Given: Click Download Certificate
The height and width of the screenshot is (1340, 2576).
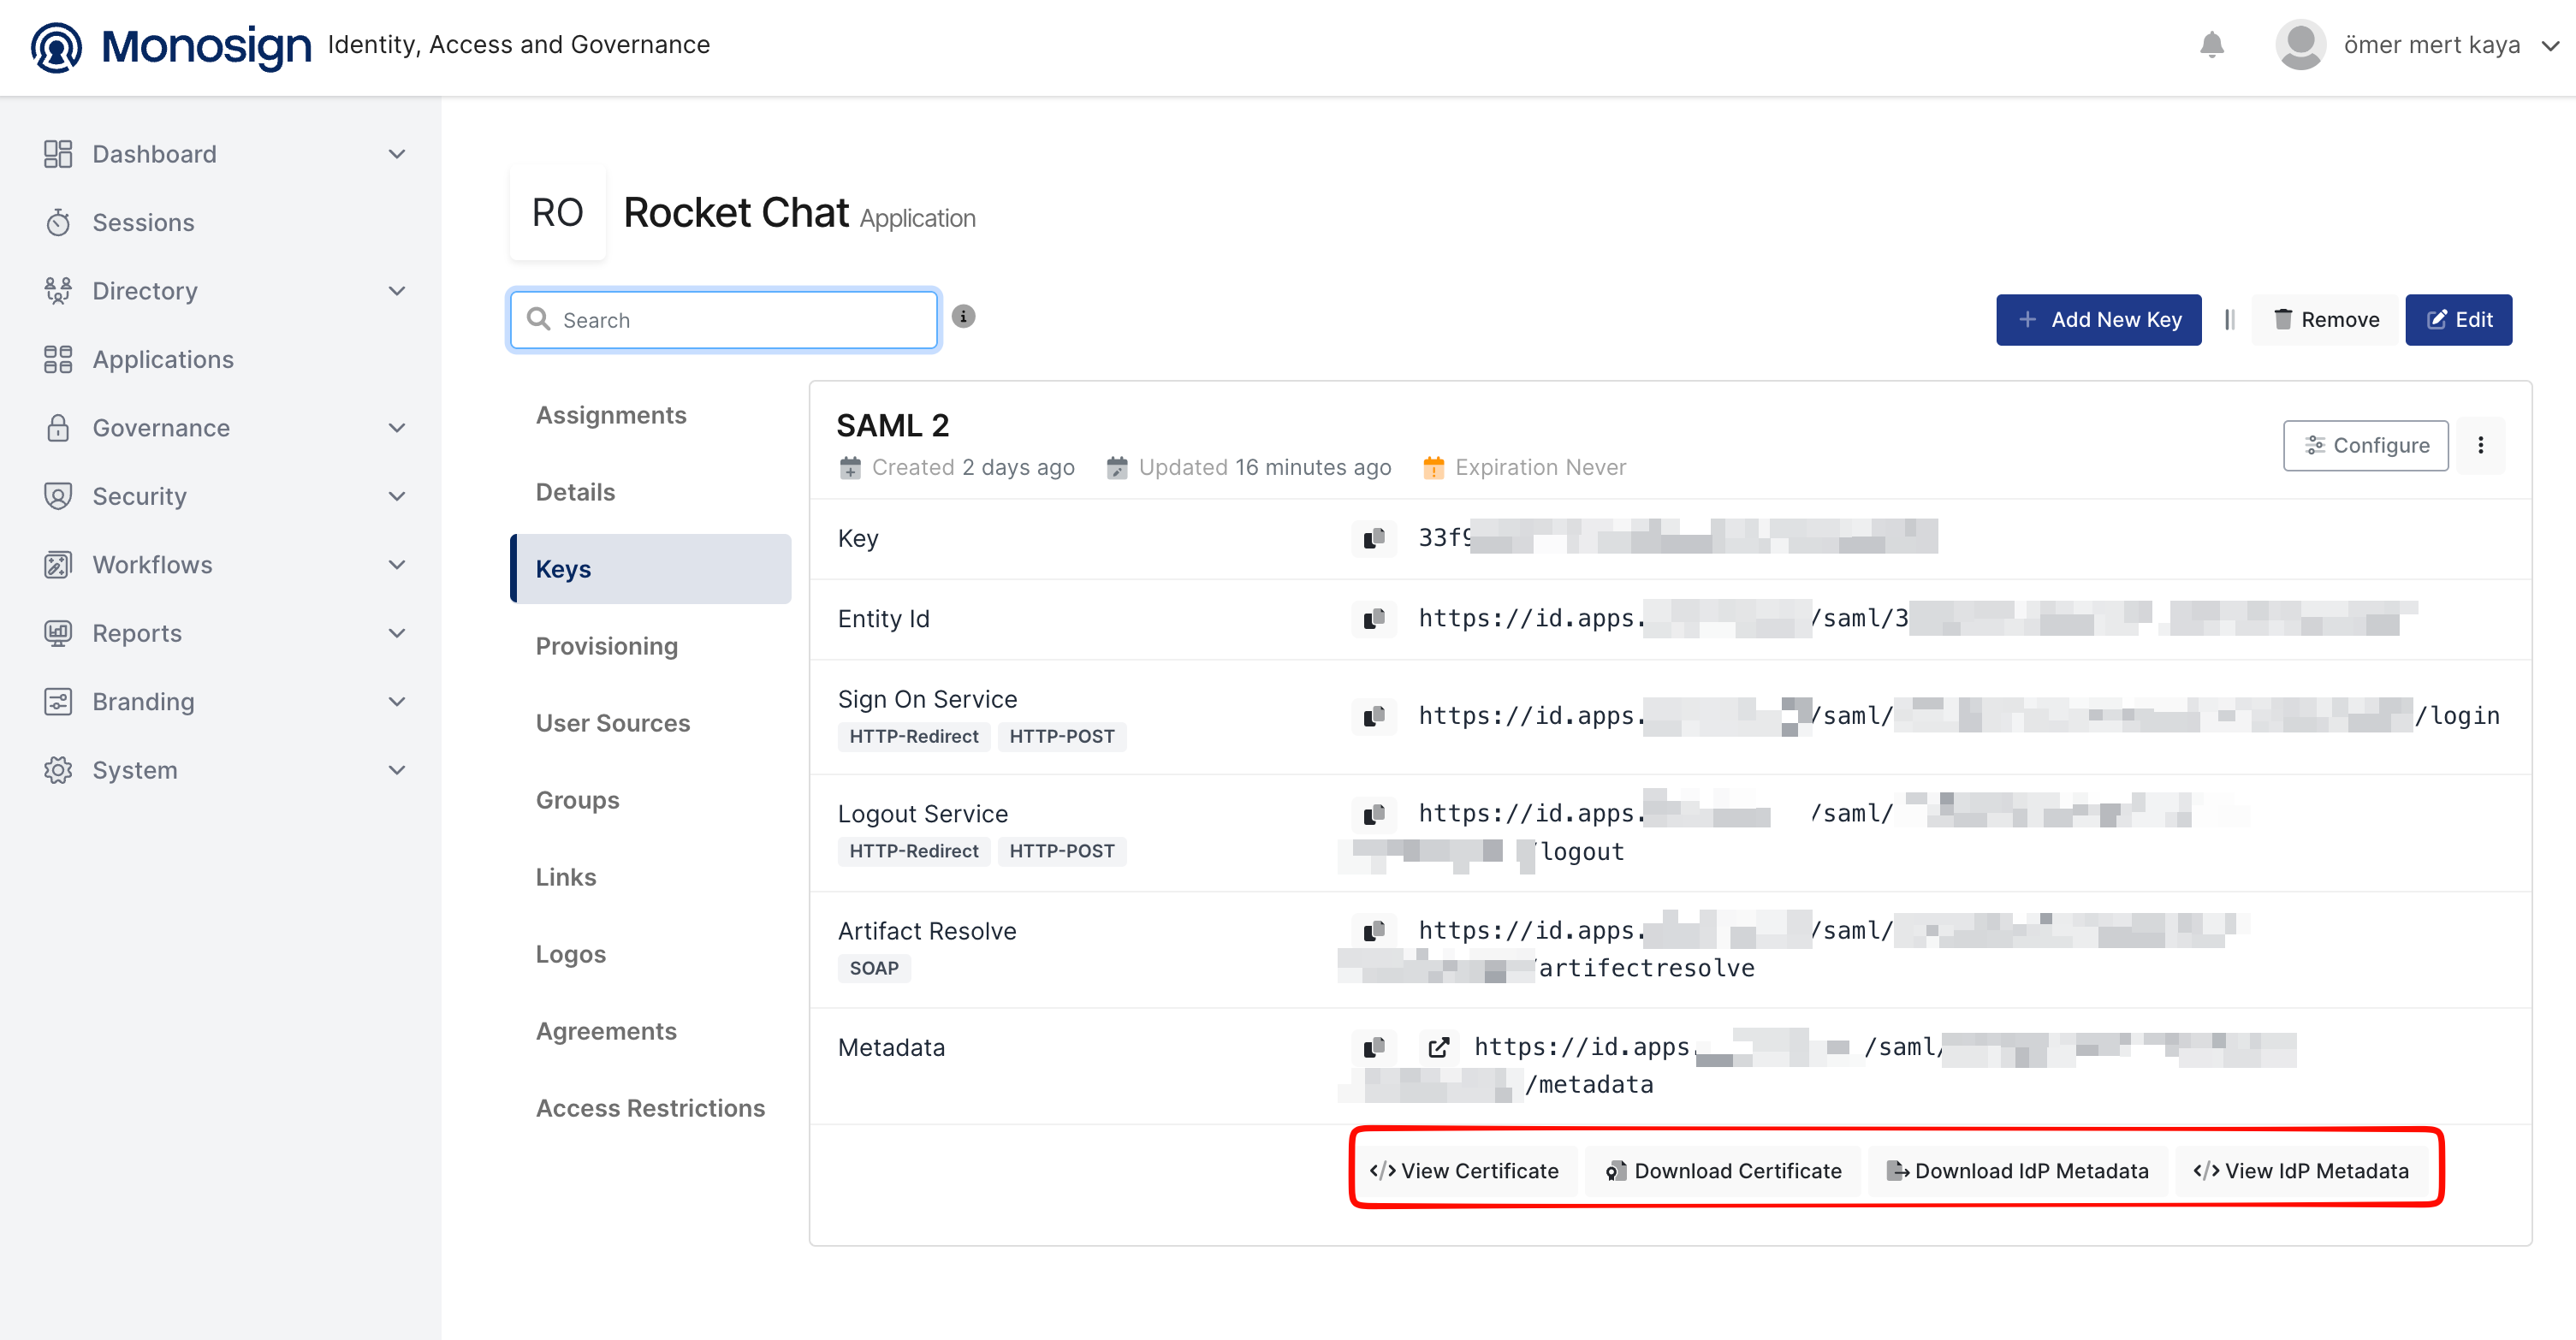Looking at the screenshot, I should [1724, 1171].
